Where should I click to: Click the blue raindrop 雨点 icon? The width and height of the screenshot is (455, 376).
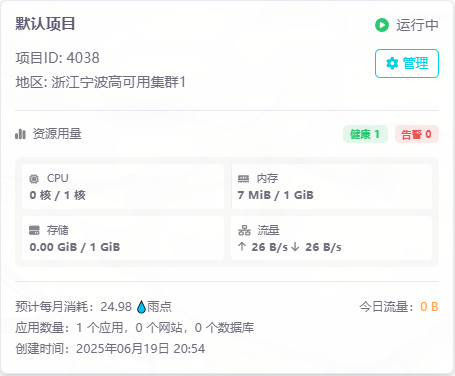[141, 307]
